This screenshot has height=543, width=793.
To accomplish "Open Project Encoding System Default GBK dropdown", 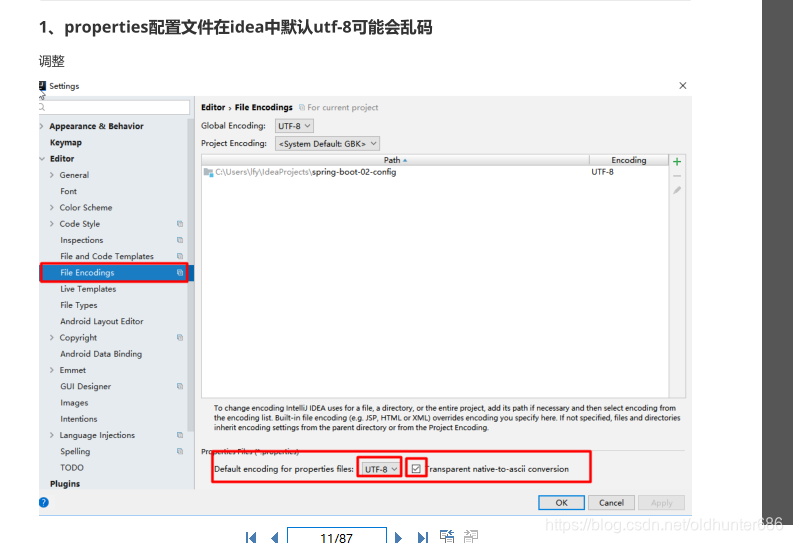I will (x=327, y=144).
